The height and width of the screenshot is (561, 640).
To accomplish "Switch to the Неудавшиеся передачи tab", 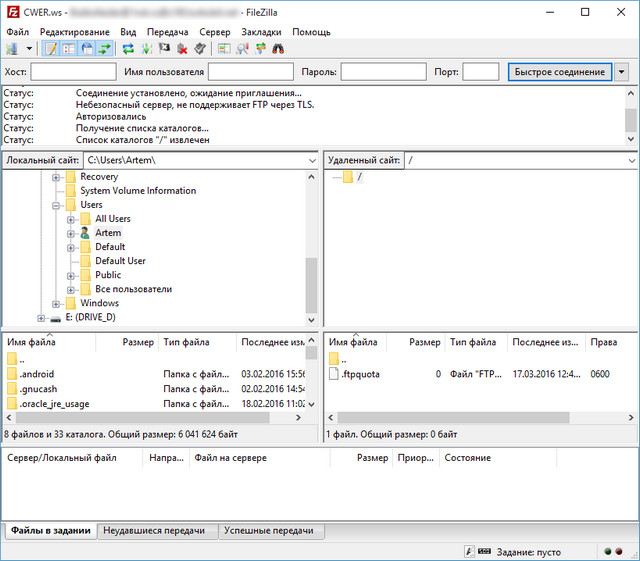I will 156,530.
